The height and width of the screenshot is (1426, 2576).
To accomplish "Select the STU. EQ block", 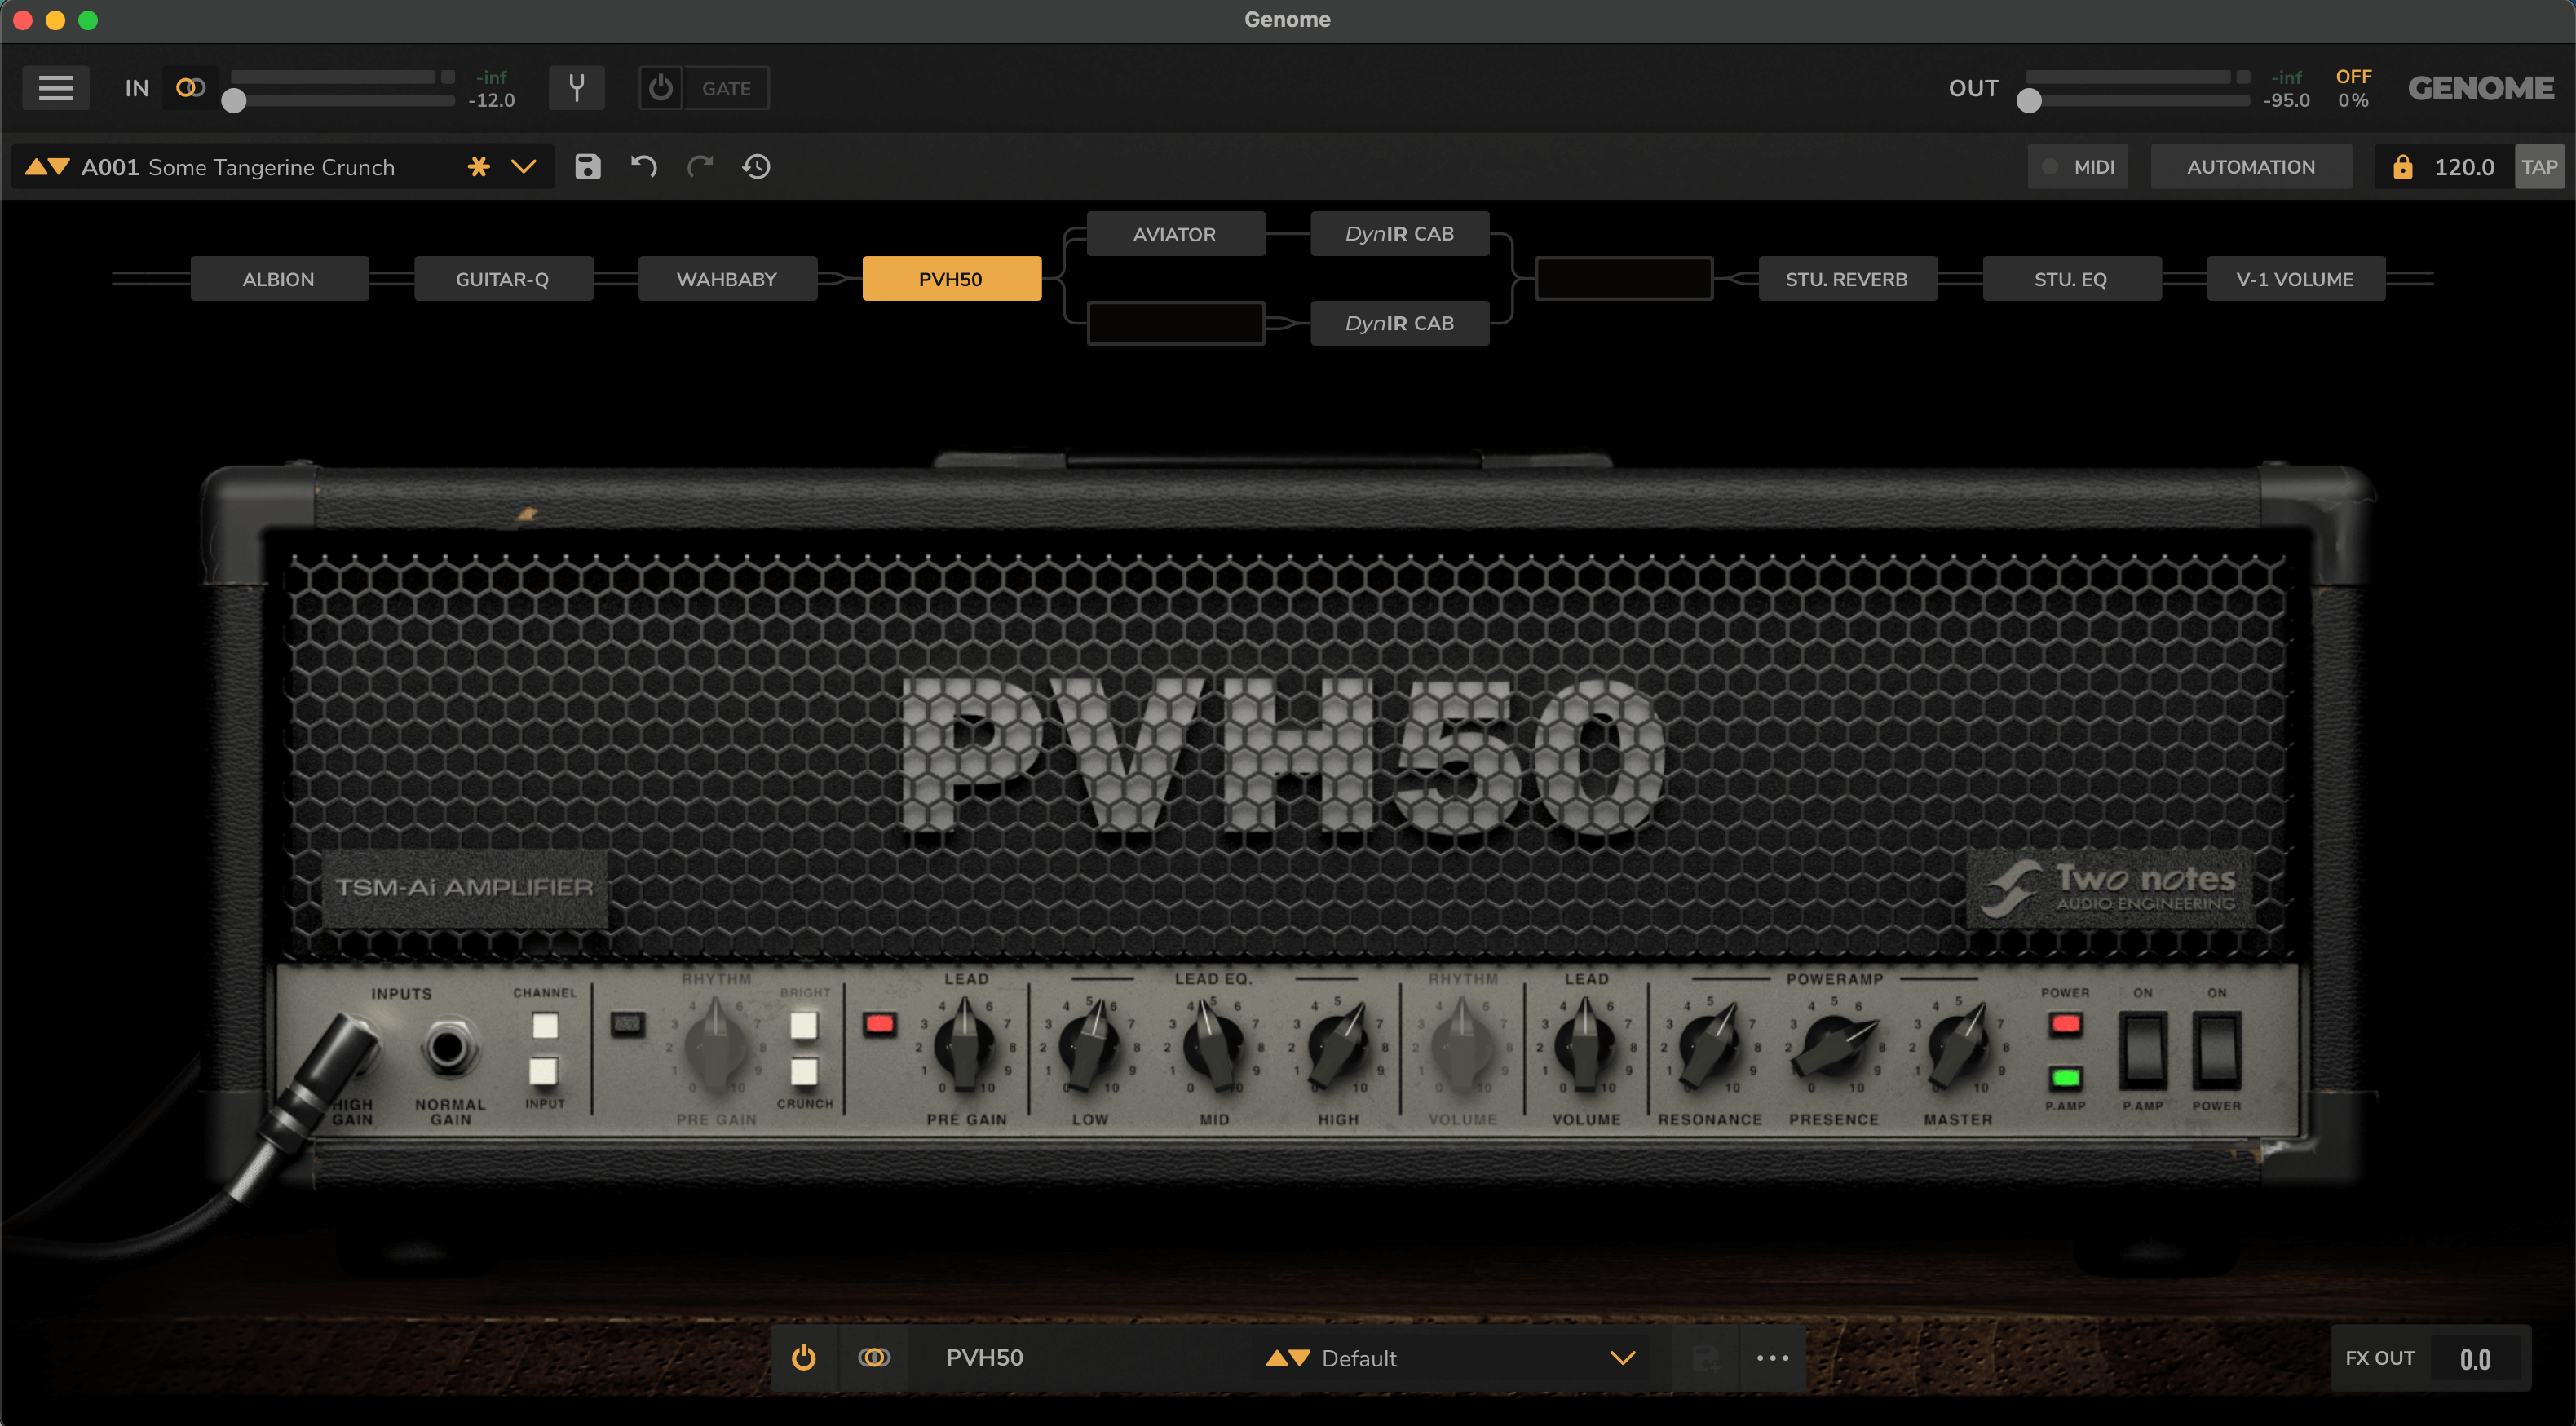I will [2071, 279].
